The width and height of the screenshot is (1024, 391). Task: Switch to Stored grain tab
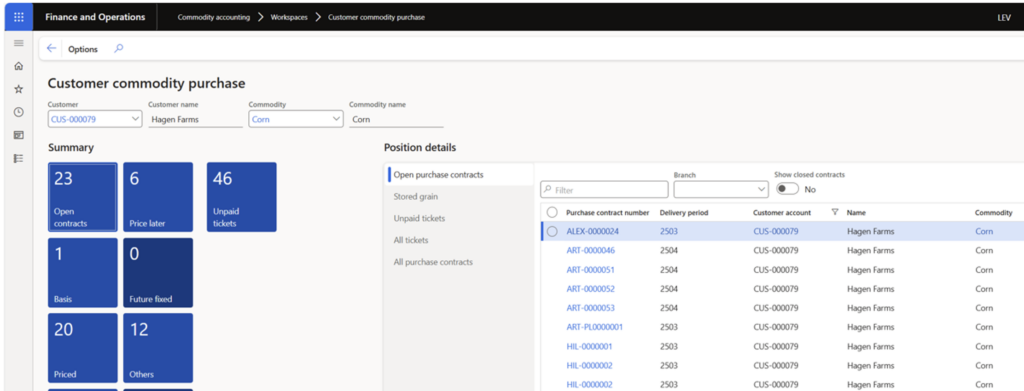point(415,196)
